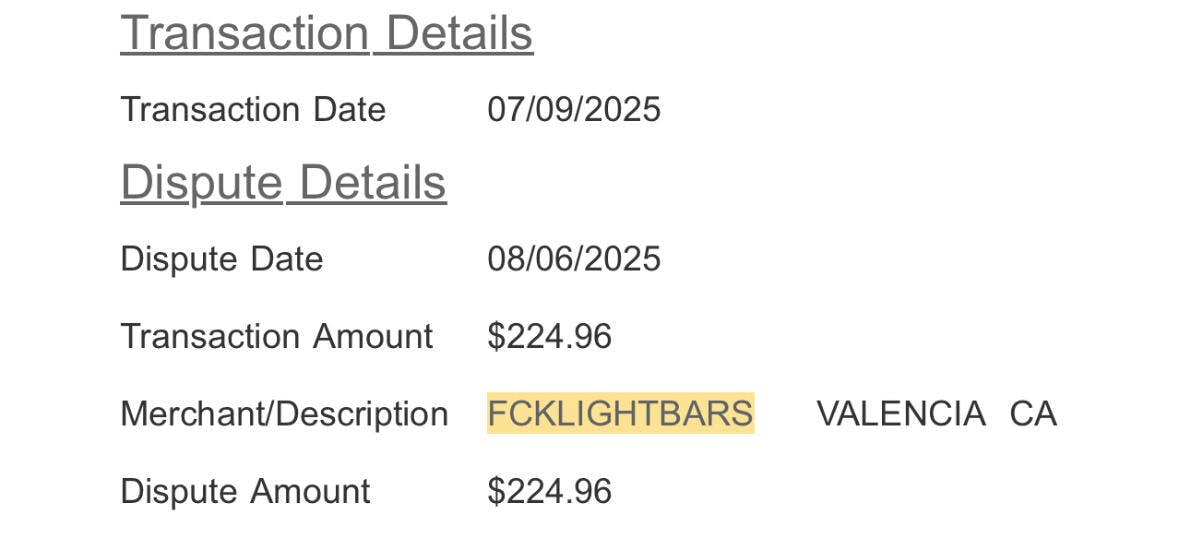Click "Details" in the Dispute Details heading
The width and height of the screenshot is (1179, 547).
coord(372,183)
